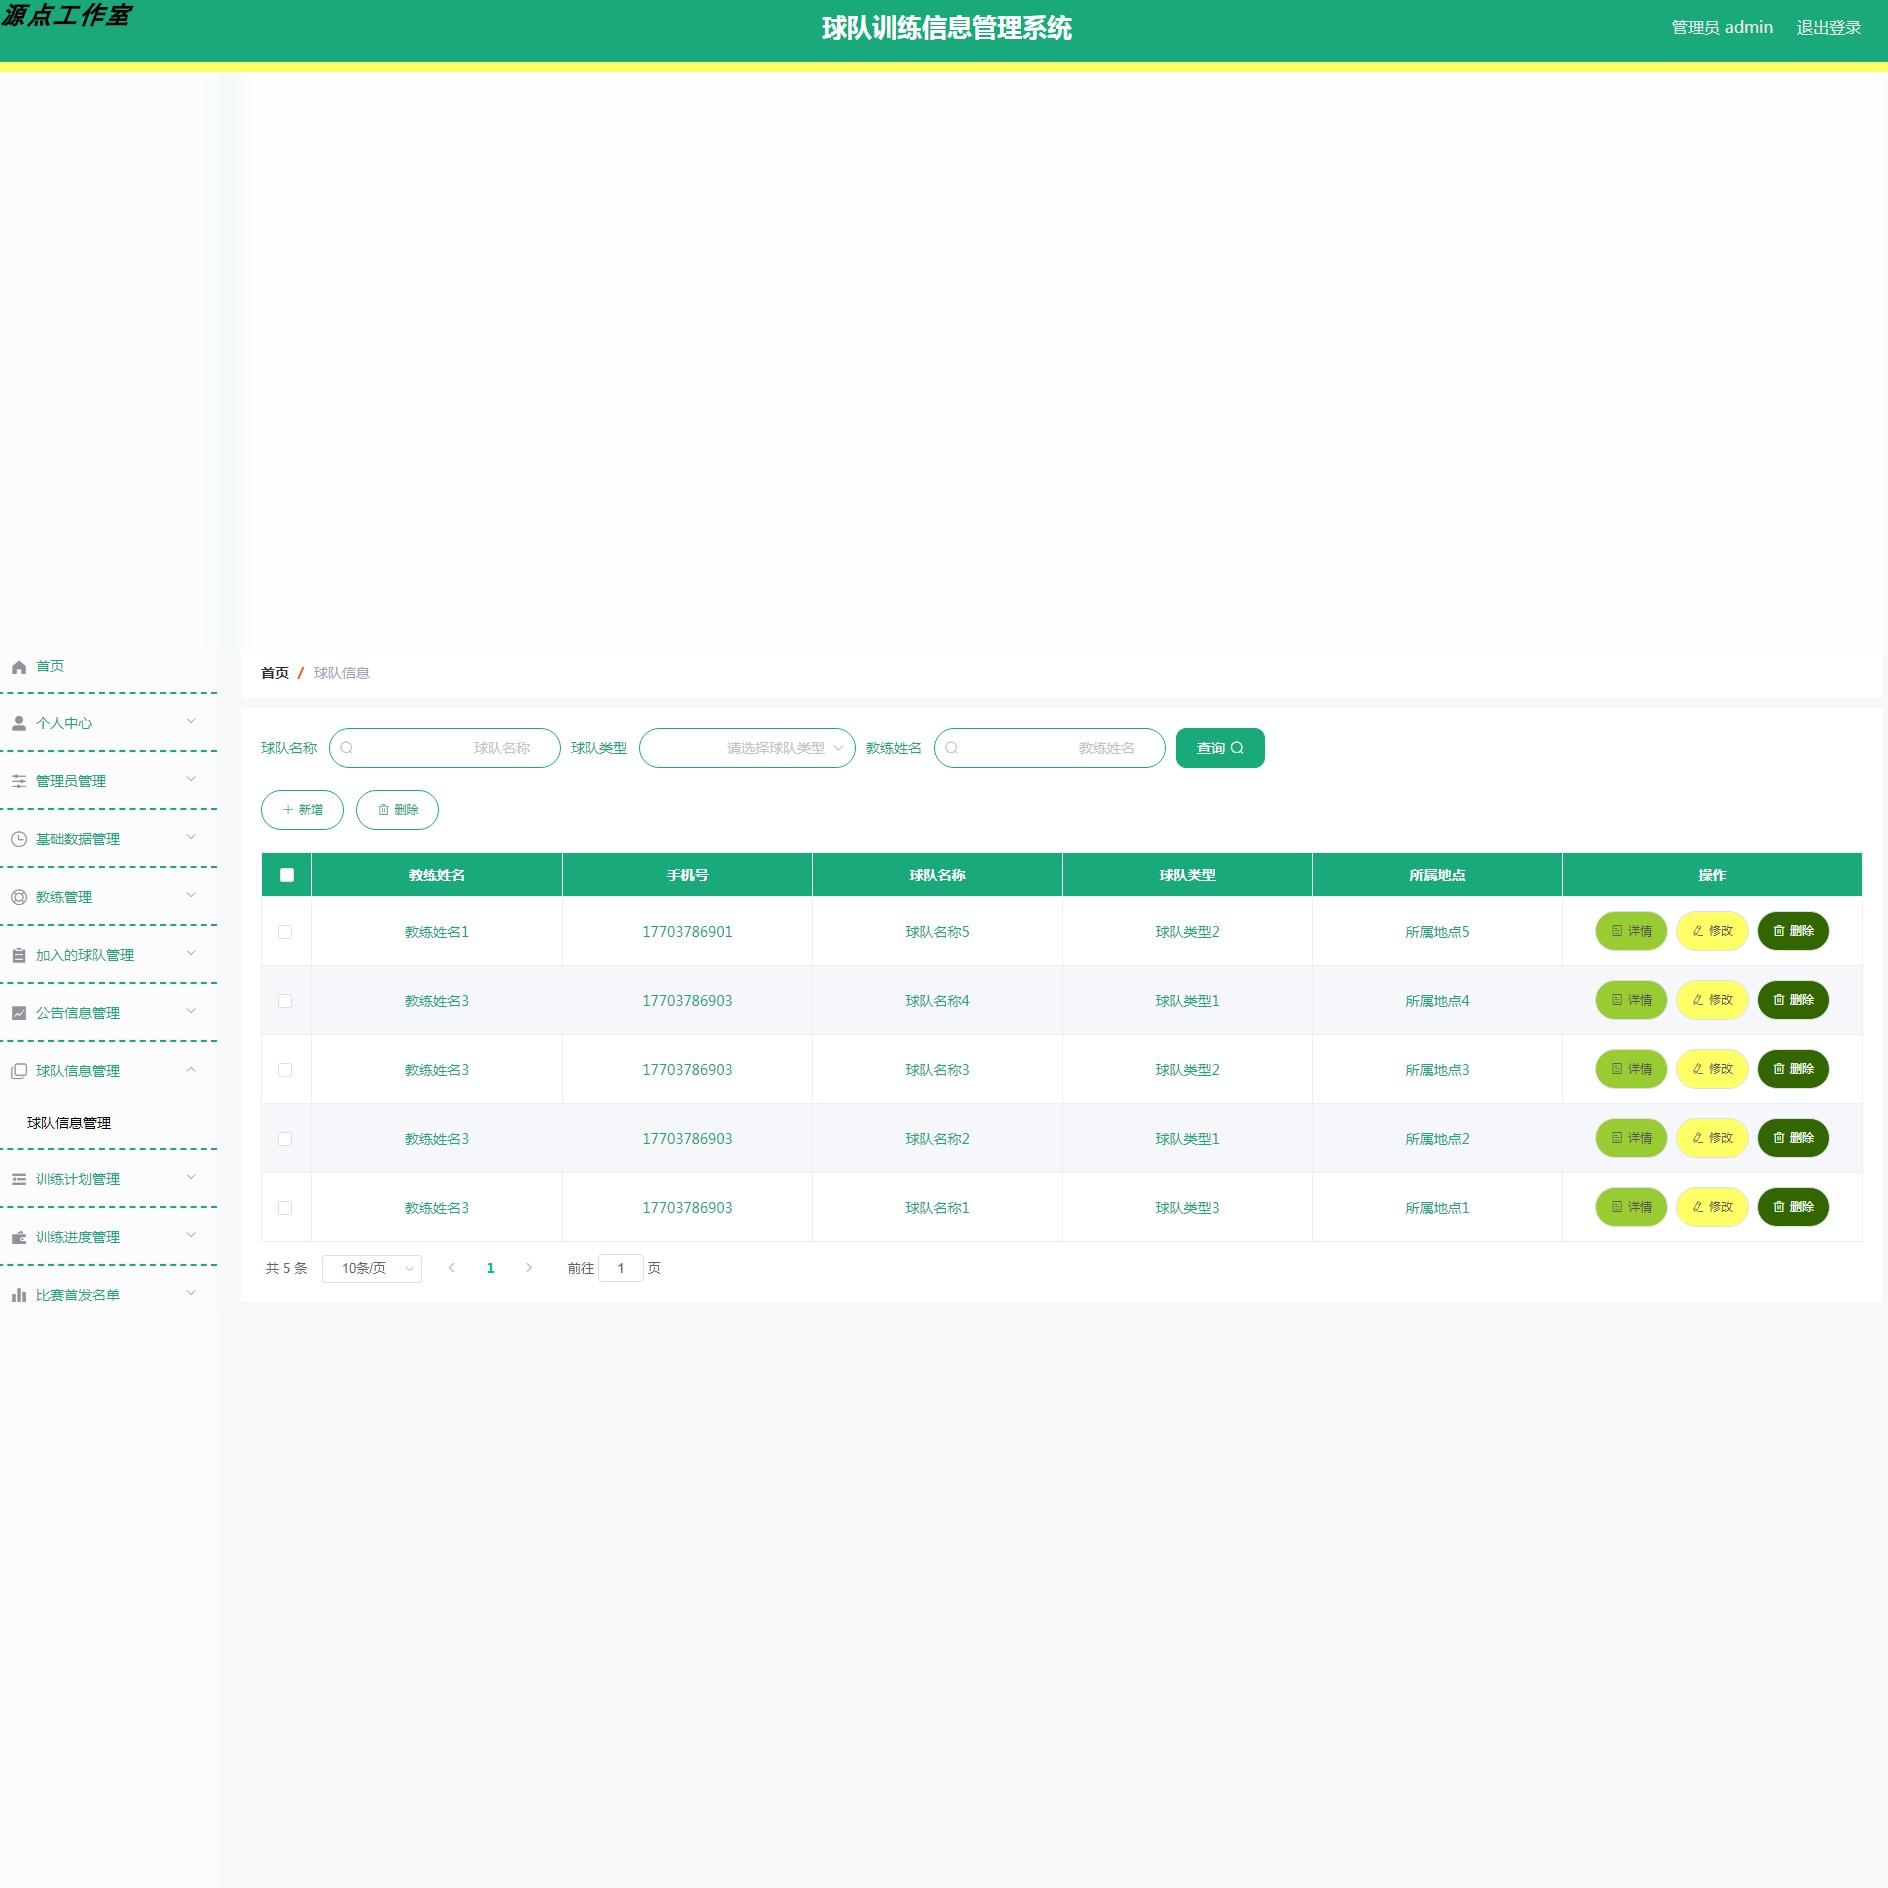This screenshot has height=1888, width=1888.
Task: Click the clock icon beside 基础数据管理
Action: click(18, 839)
